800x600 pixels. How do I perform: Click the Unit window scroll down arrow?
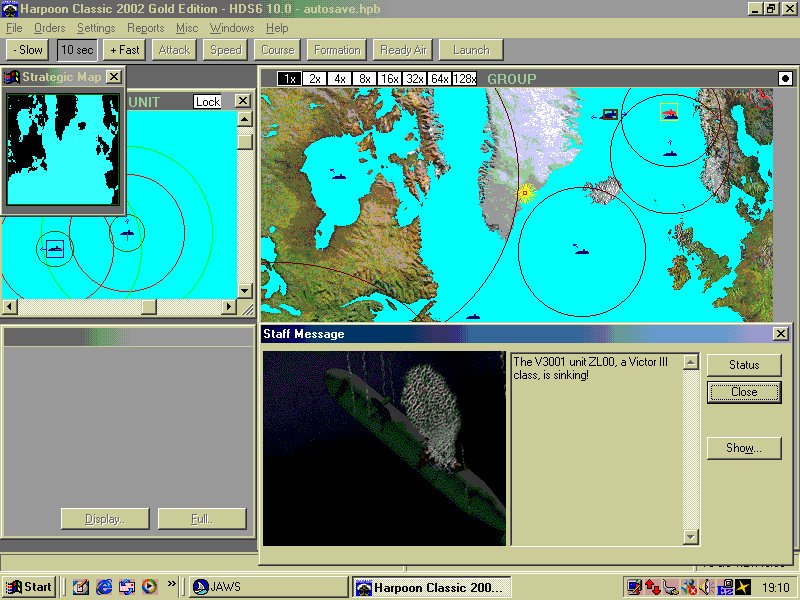pos(245,291)
